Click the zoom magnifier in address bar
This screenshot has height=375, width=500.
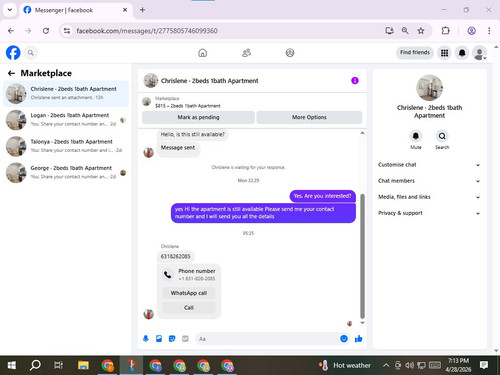[x=405, y=31]
